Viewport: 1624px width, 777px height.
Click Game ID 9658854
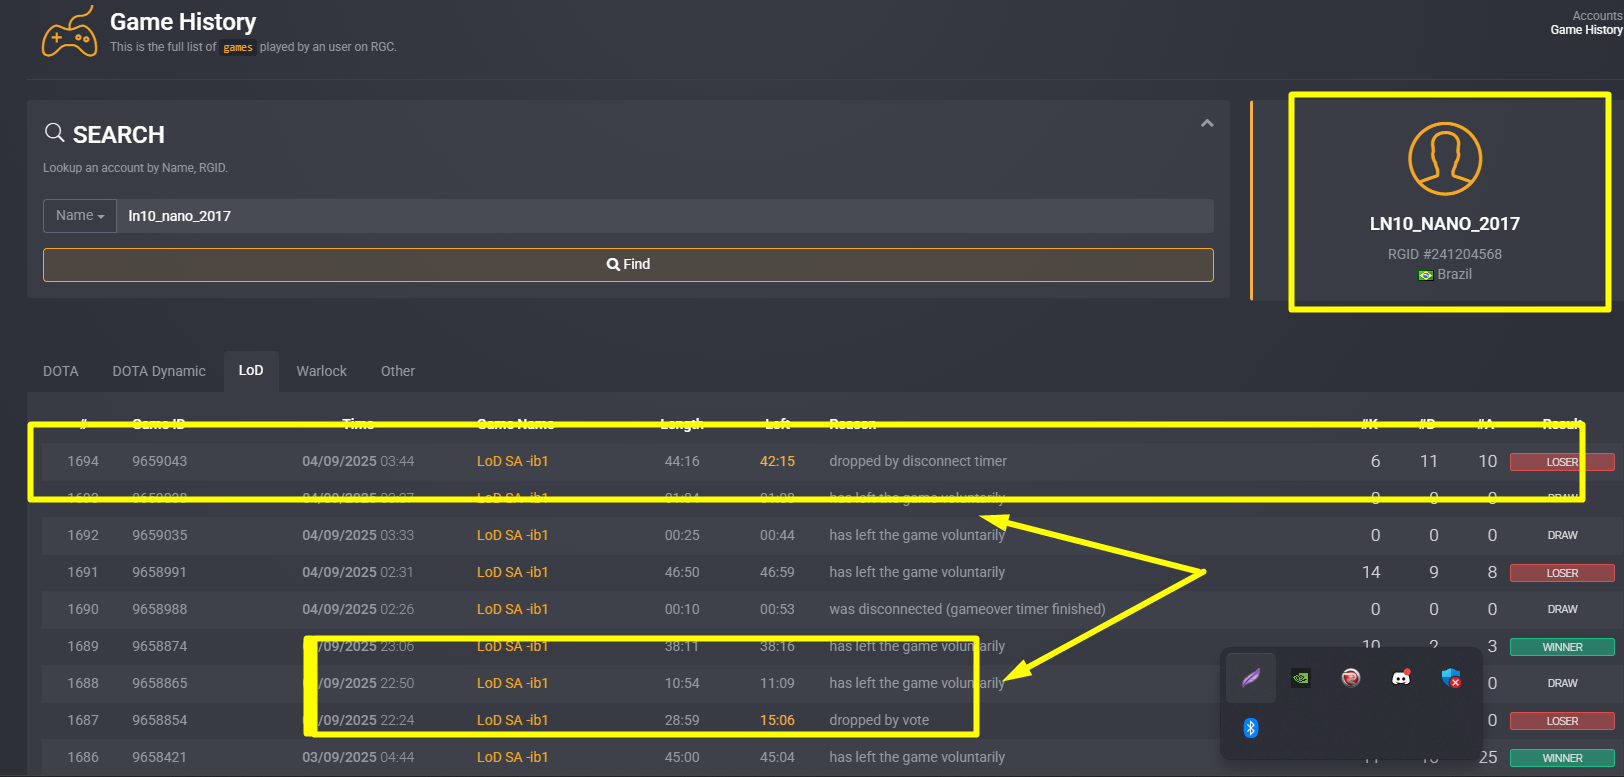160,720
